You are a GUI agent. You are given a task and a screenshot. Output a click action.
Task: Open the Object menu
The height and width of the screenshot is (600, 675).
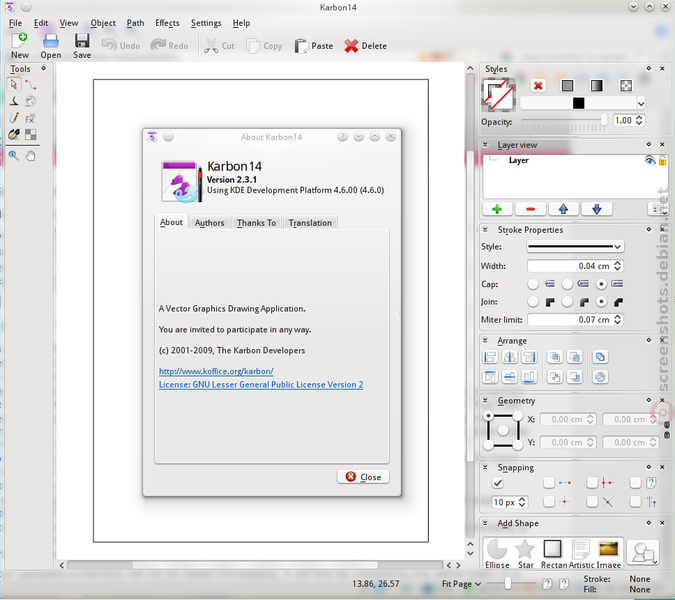click(103, 23)
